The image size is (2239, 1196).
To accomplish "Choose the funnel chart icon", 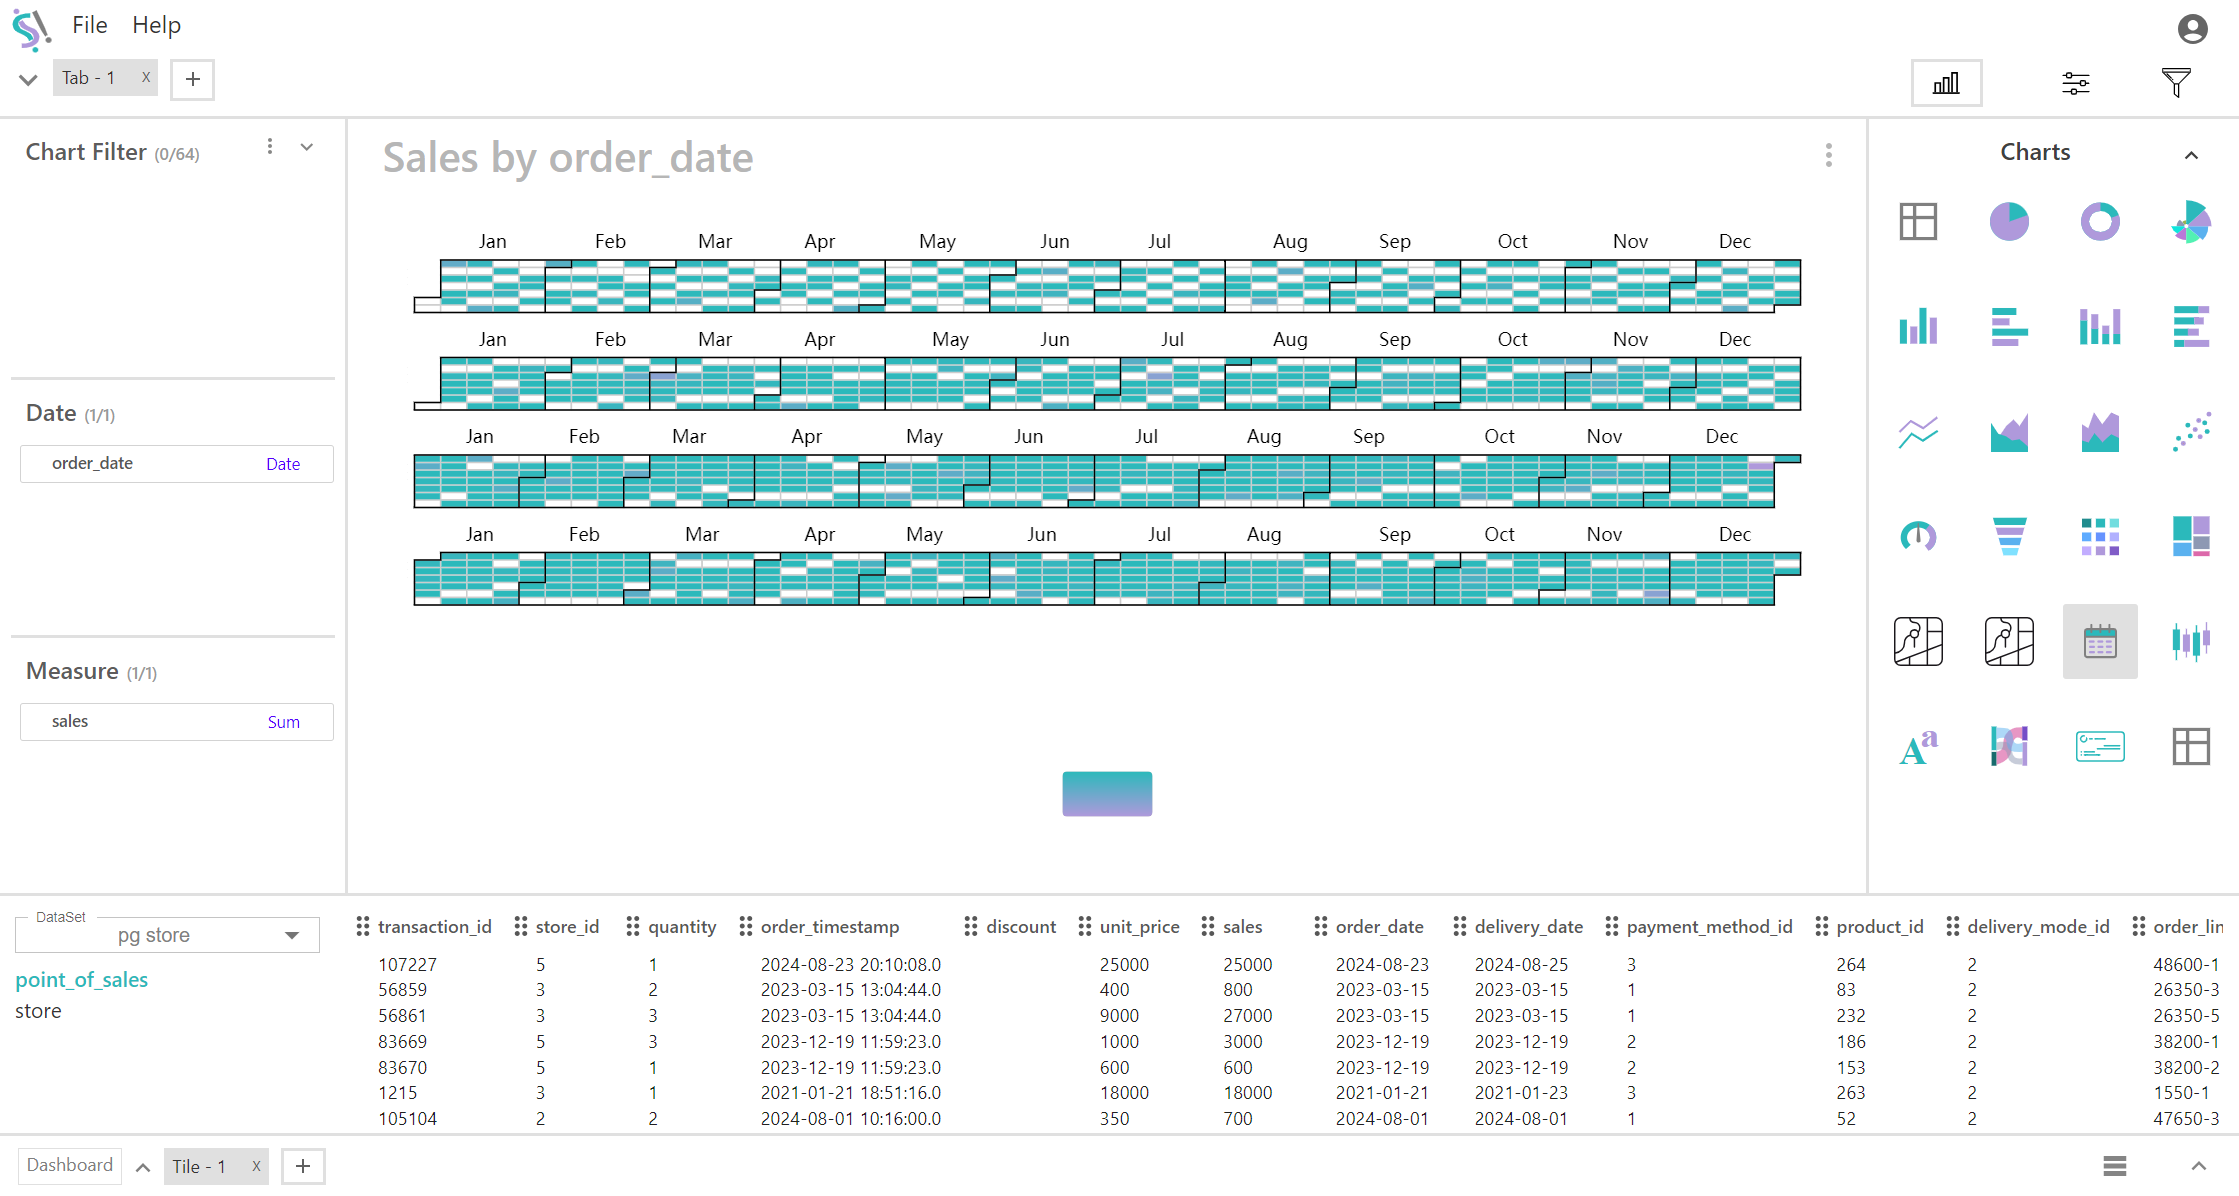I will point(2009,536).
